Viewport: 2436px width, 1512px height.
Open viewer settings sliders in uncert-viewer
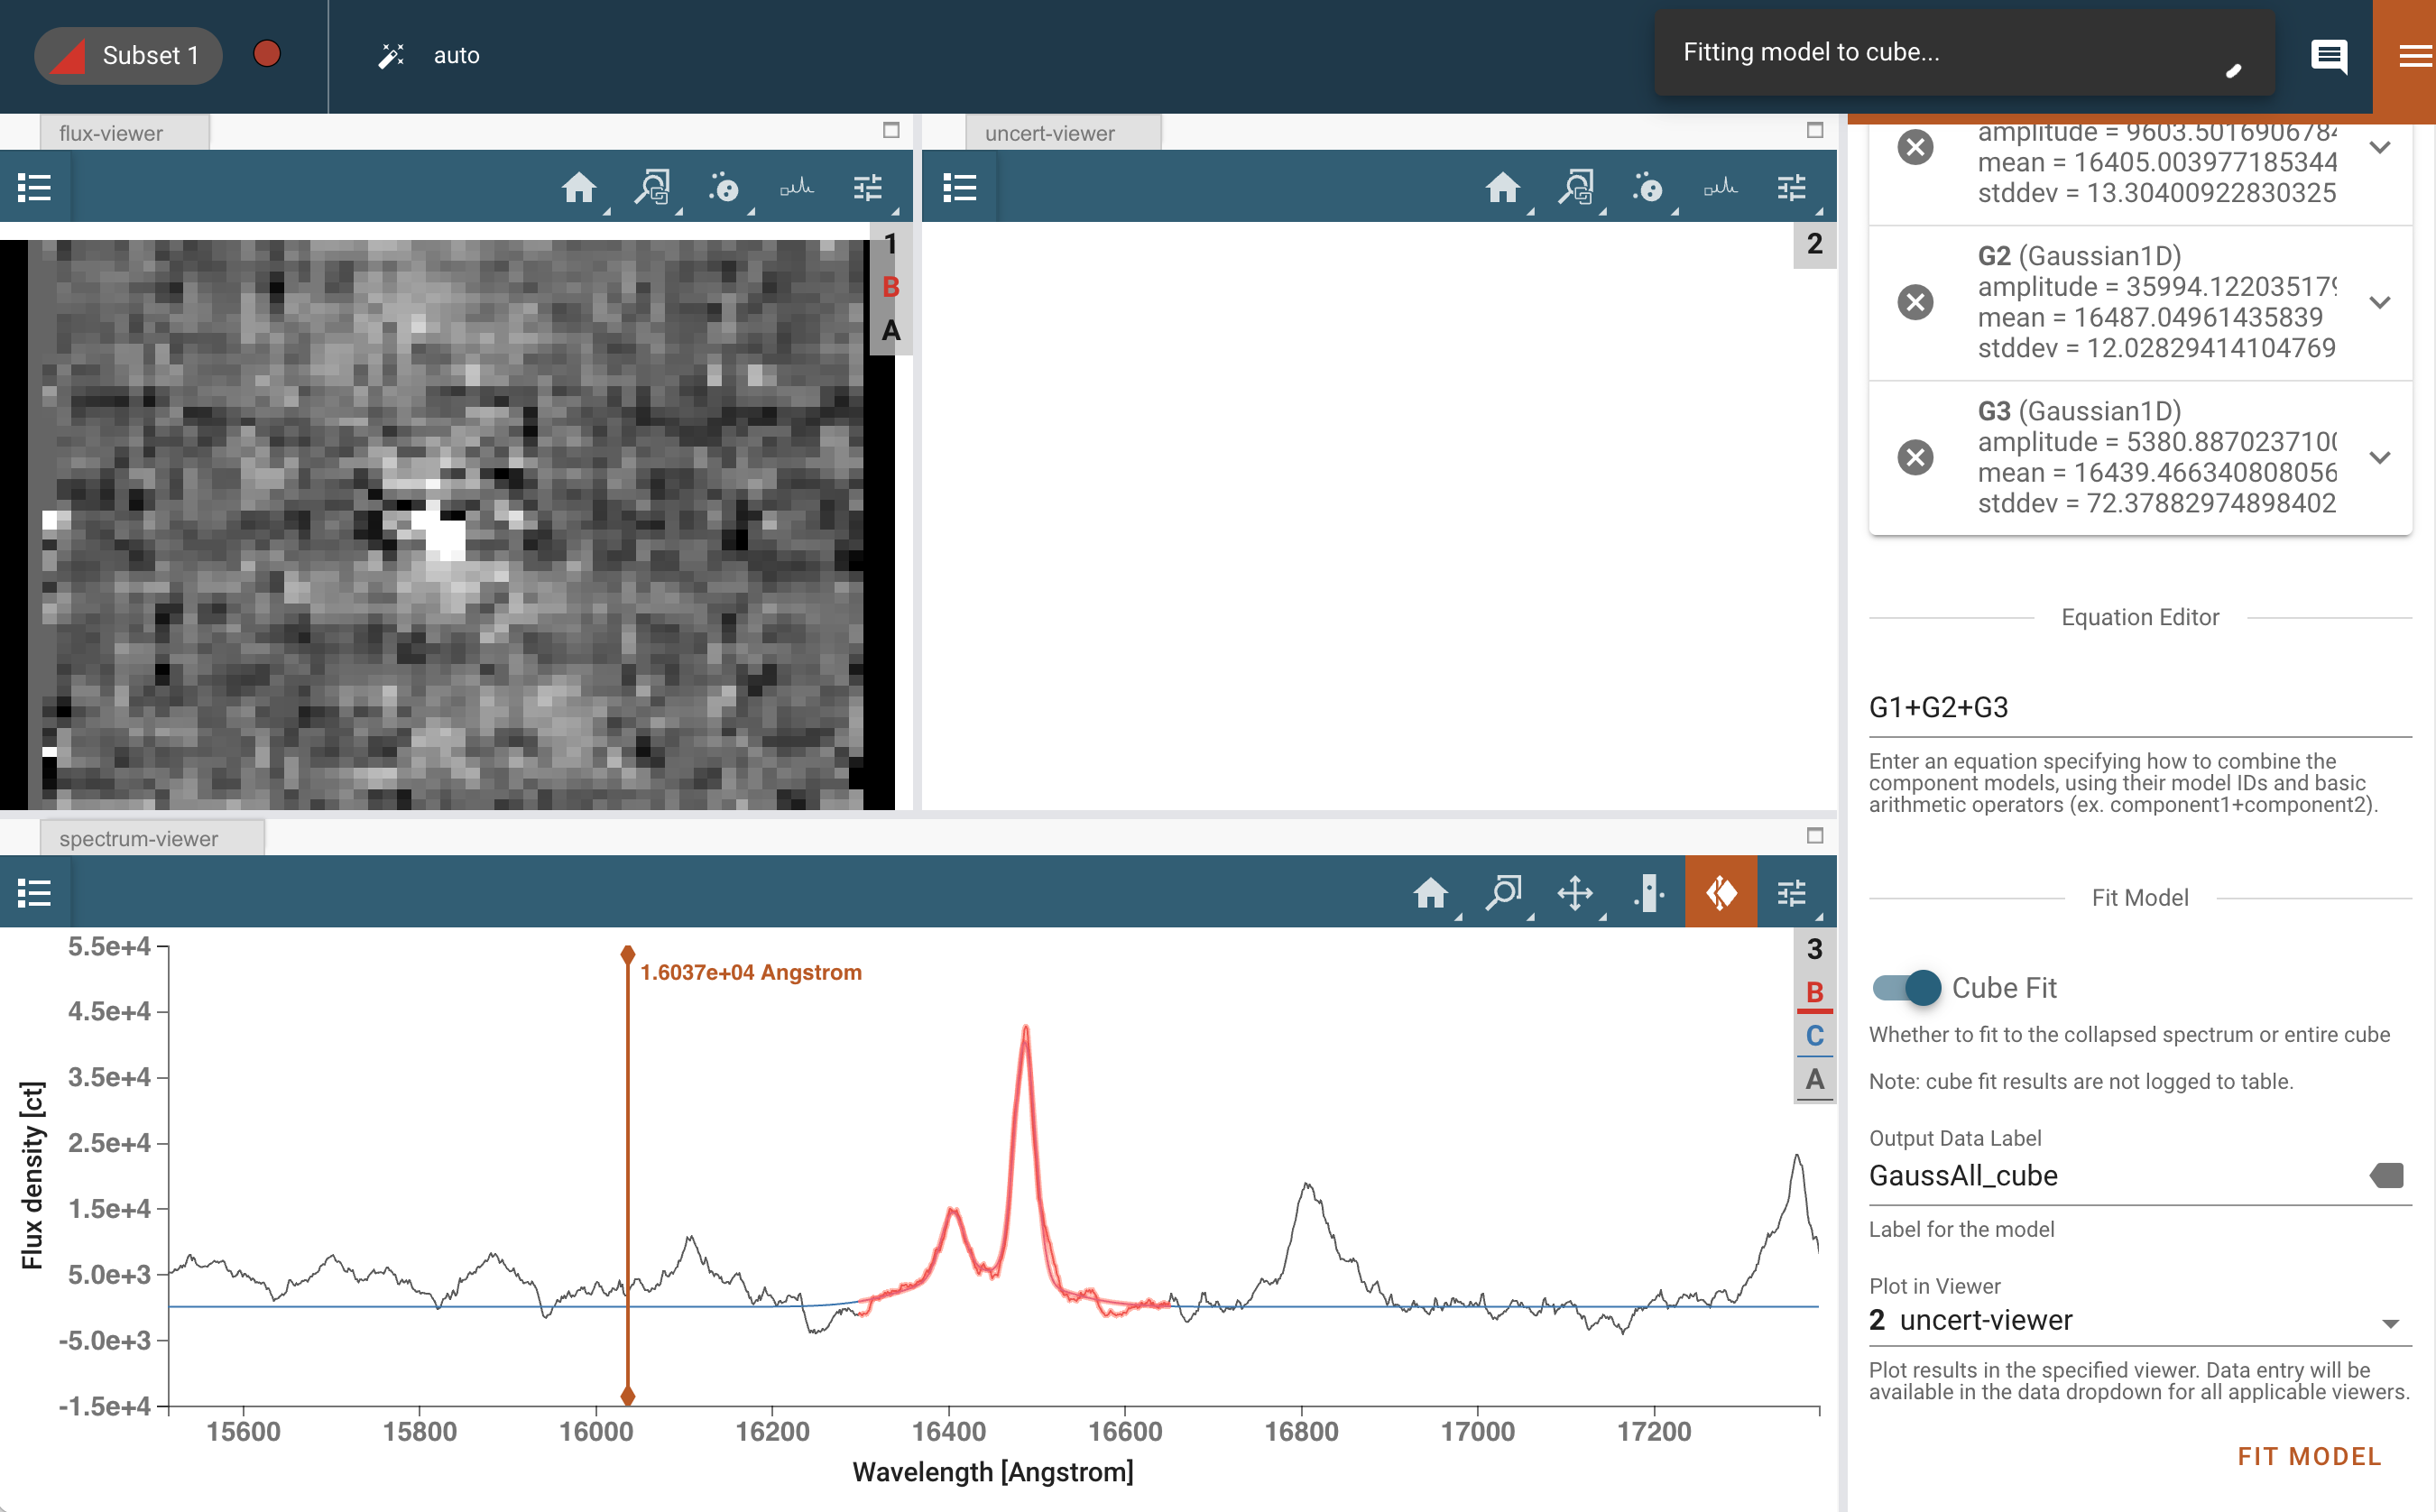[1791, 187]
